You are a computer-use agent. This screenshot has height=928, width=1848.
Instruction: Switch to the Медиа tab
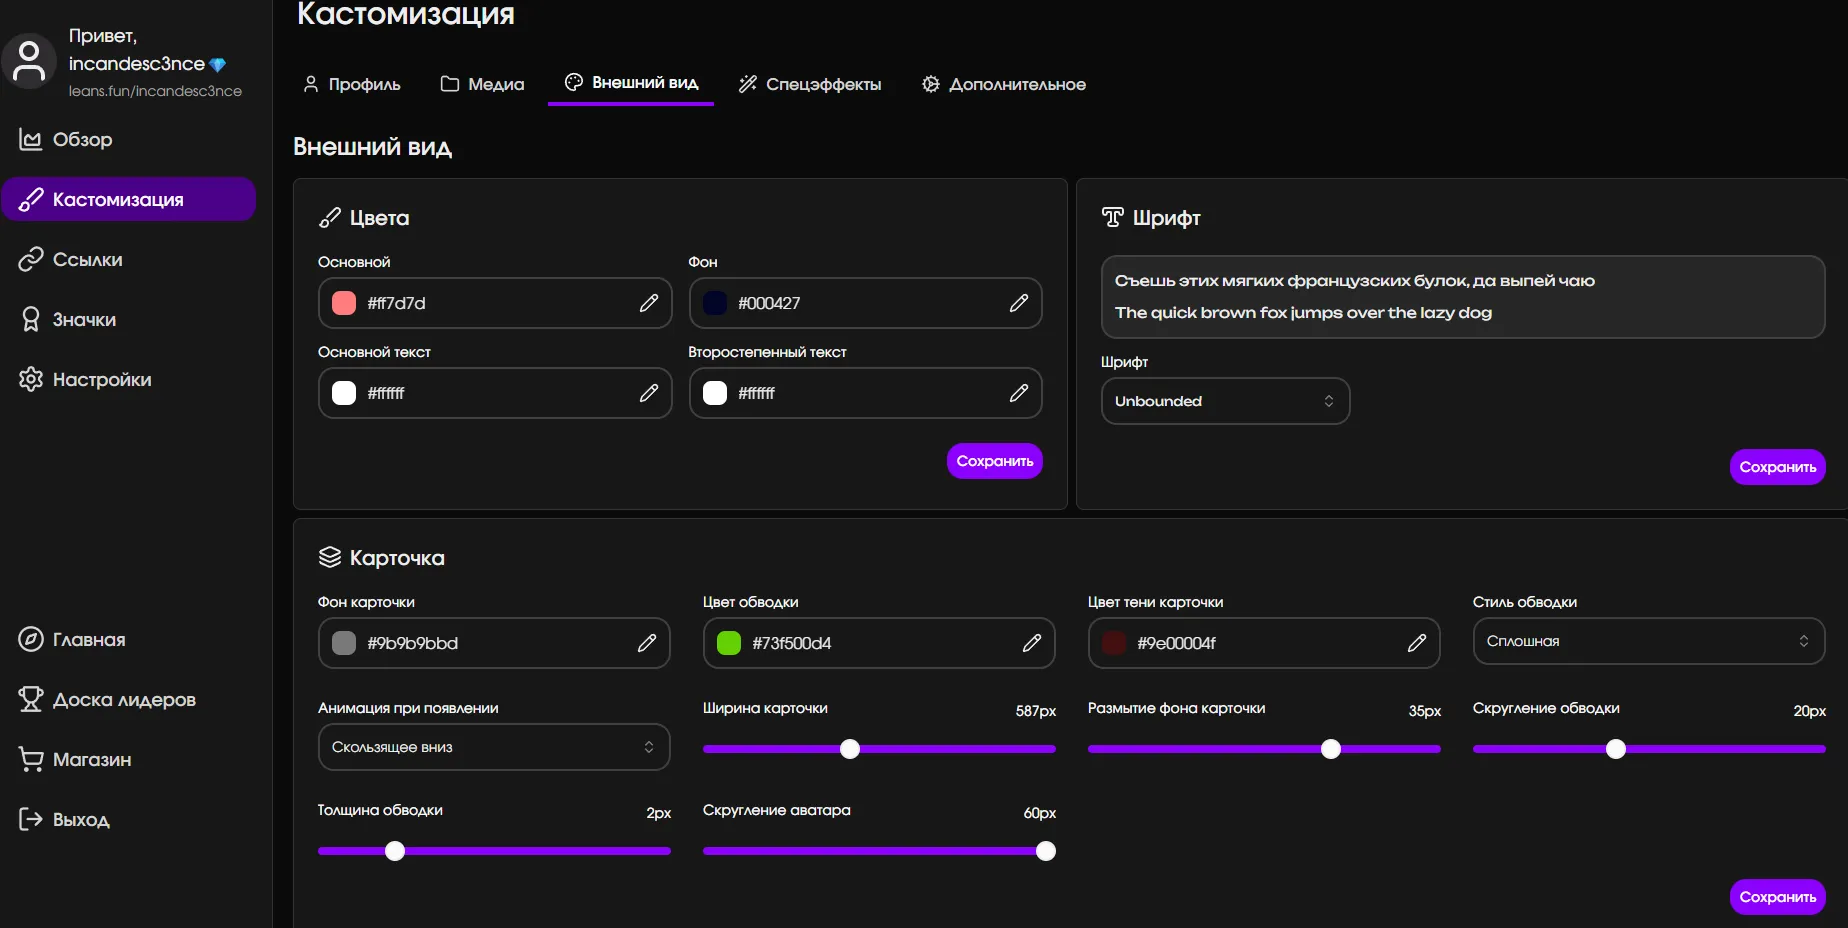tap(482, 84)
